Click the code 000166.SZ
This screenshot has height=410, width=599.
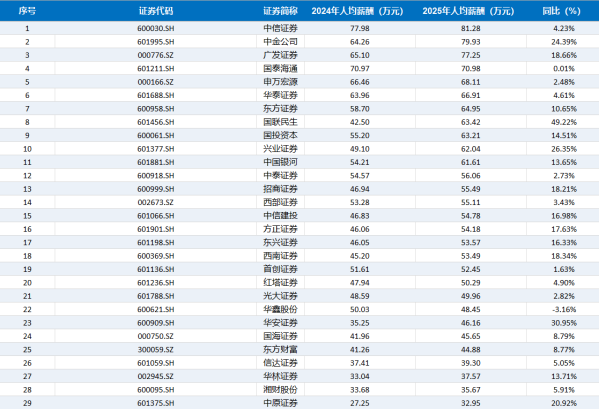pos(156,82)
